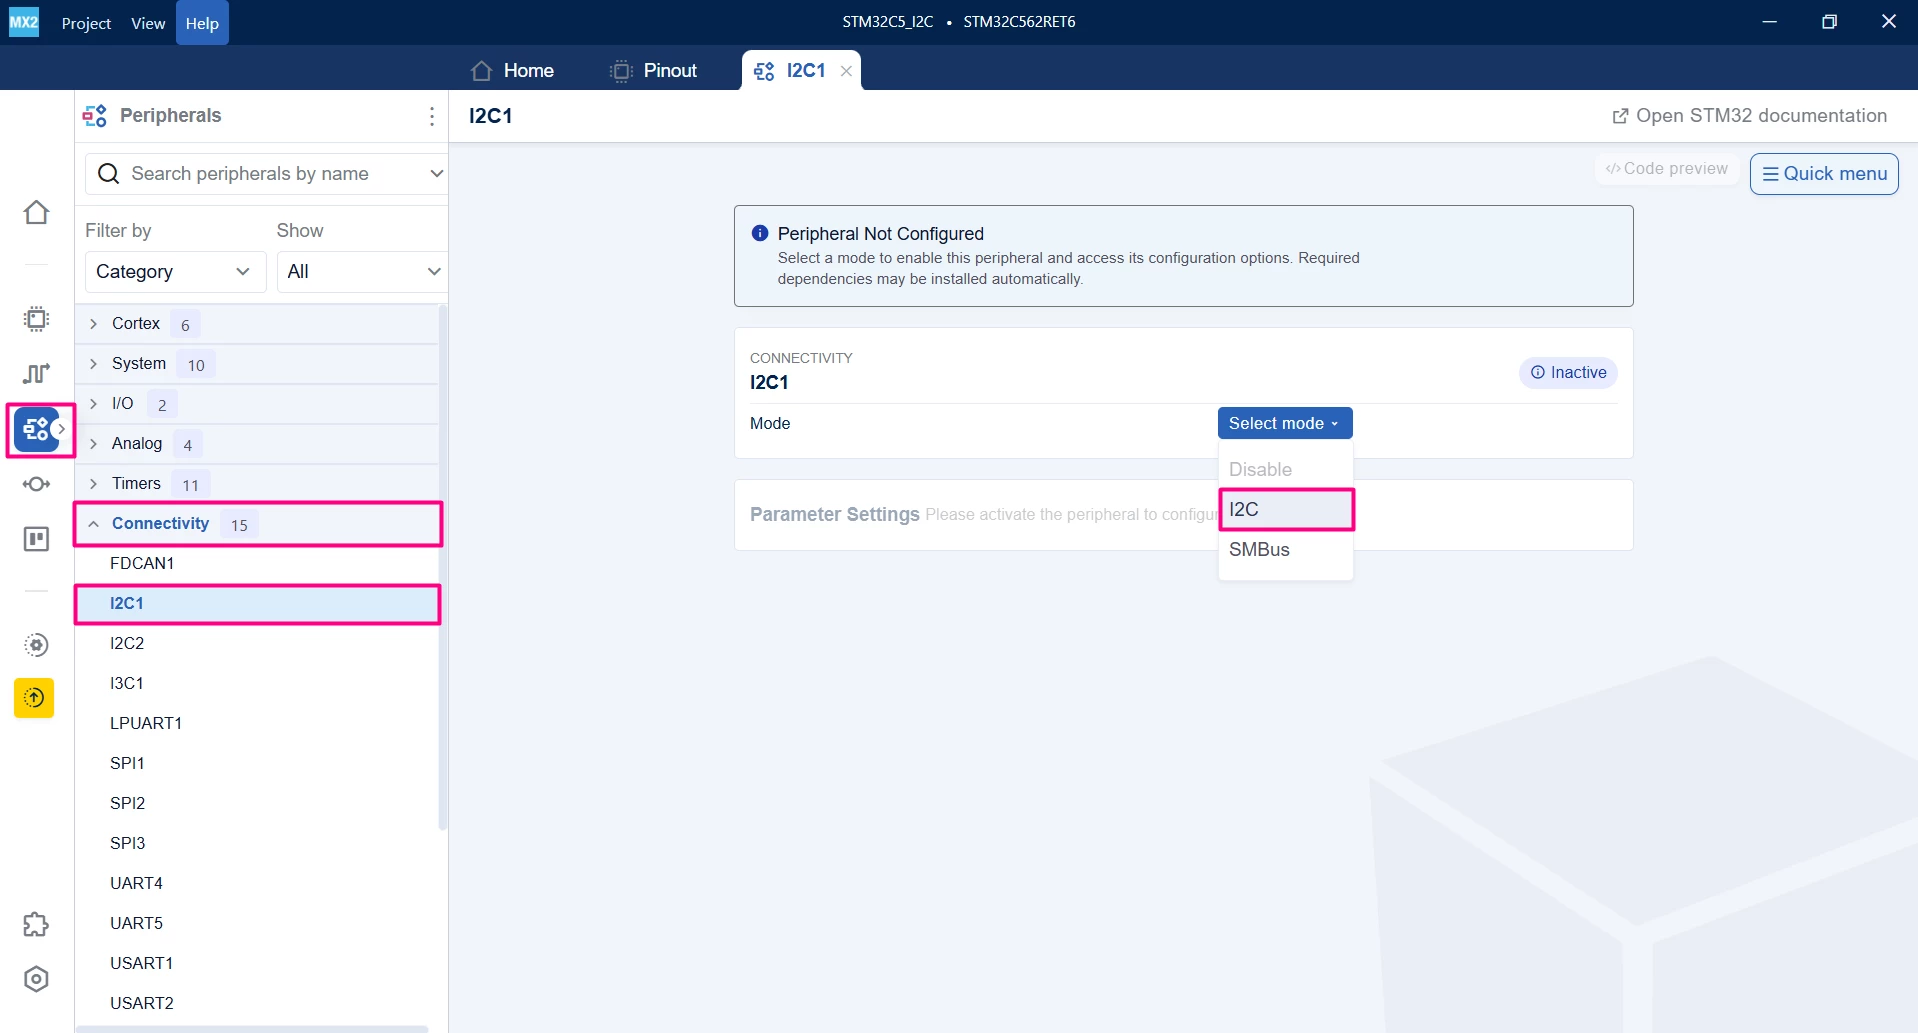The image size is (1918, 1033).
Task: Switch to the Home tab
Action: click(512, 70)
